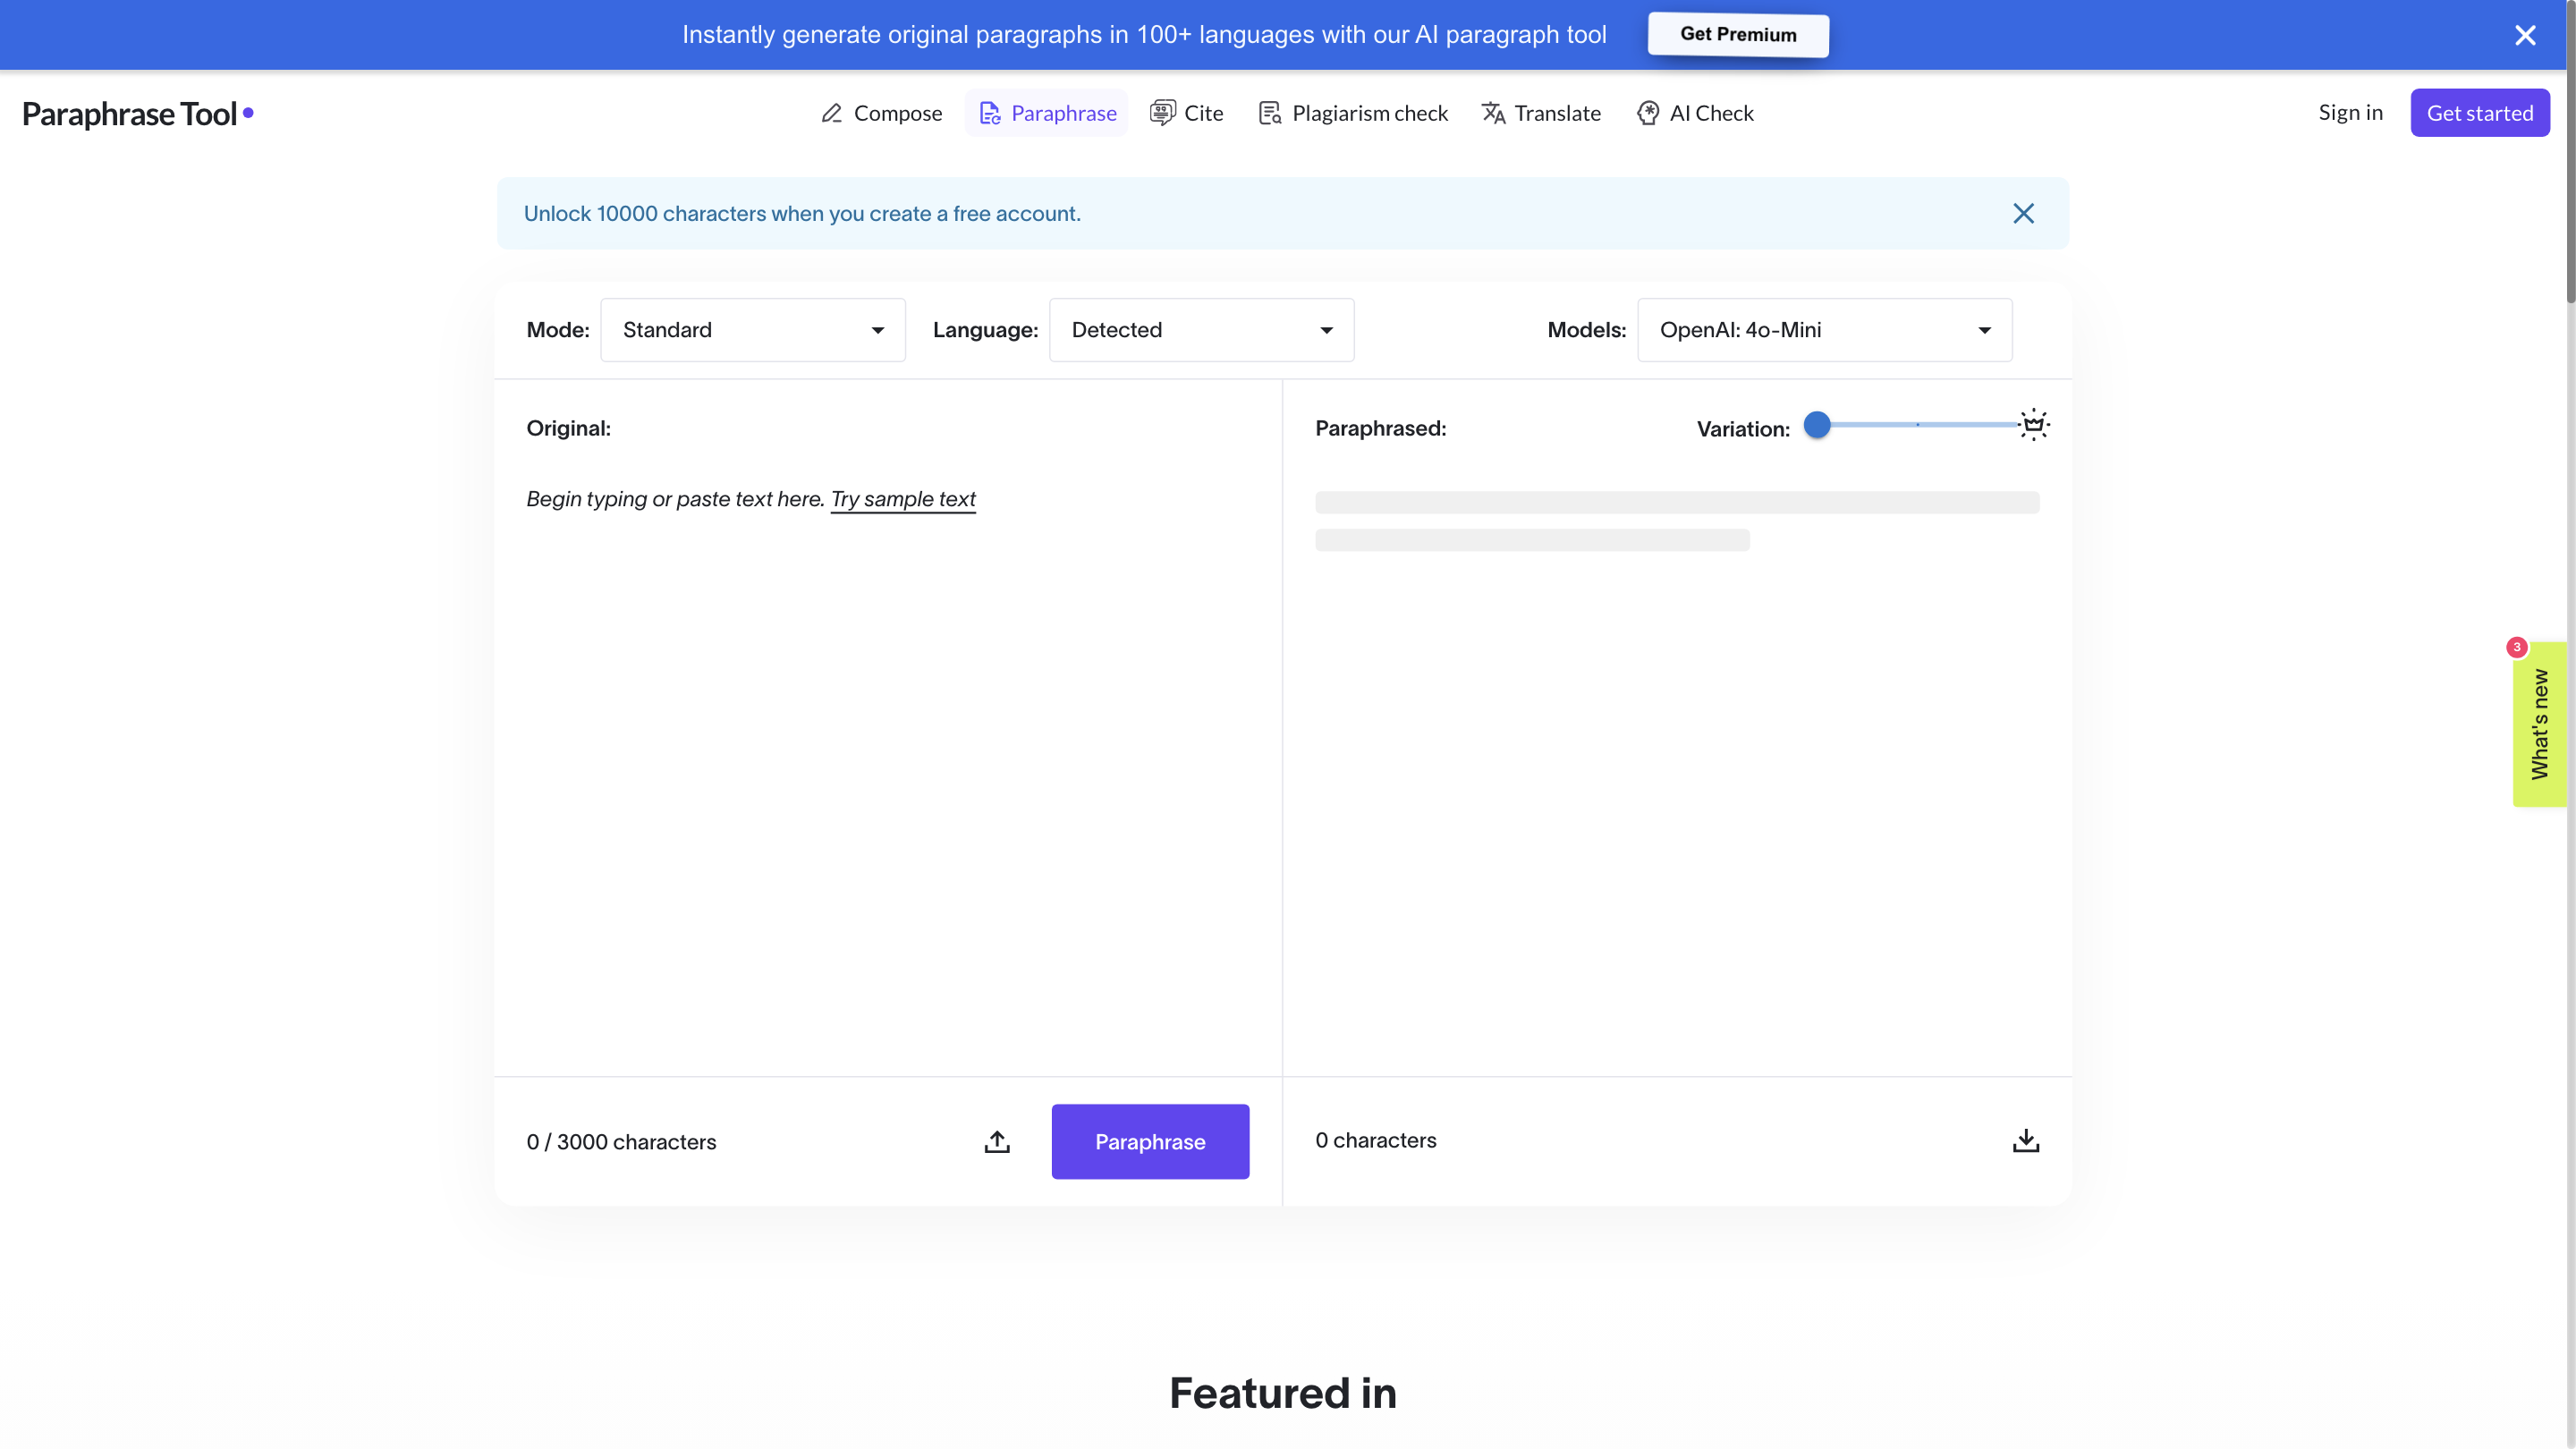This screenshot has height=1449, width=2576.
Task: Open the Models dropdown showing OpenAI 4o-Mini
Action: coord(1824,330)
